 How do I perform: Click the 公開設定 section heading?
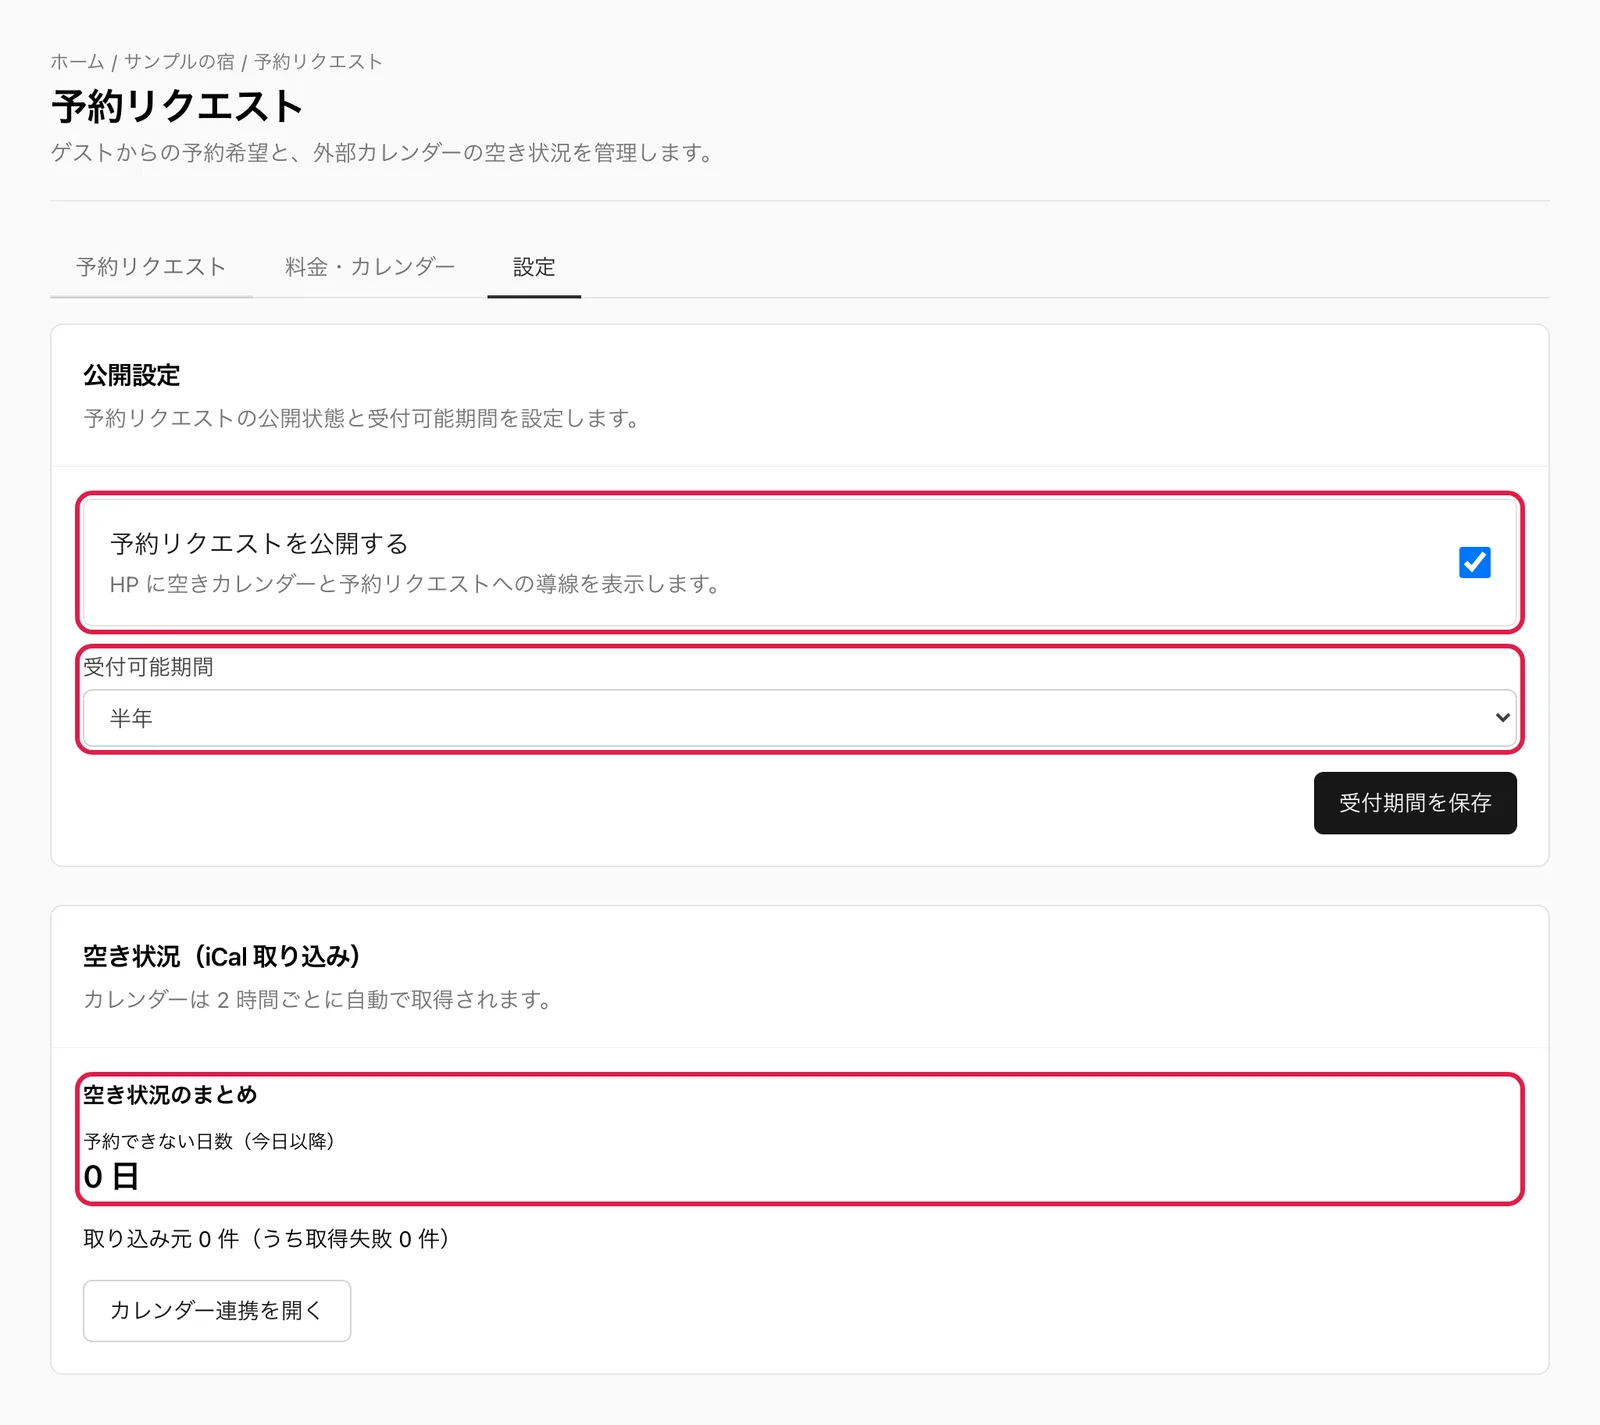(x=132, y=375)
